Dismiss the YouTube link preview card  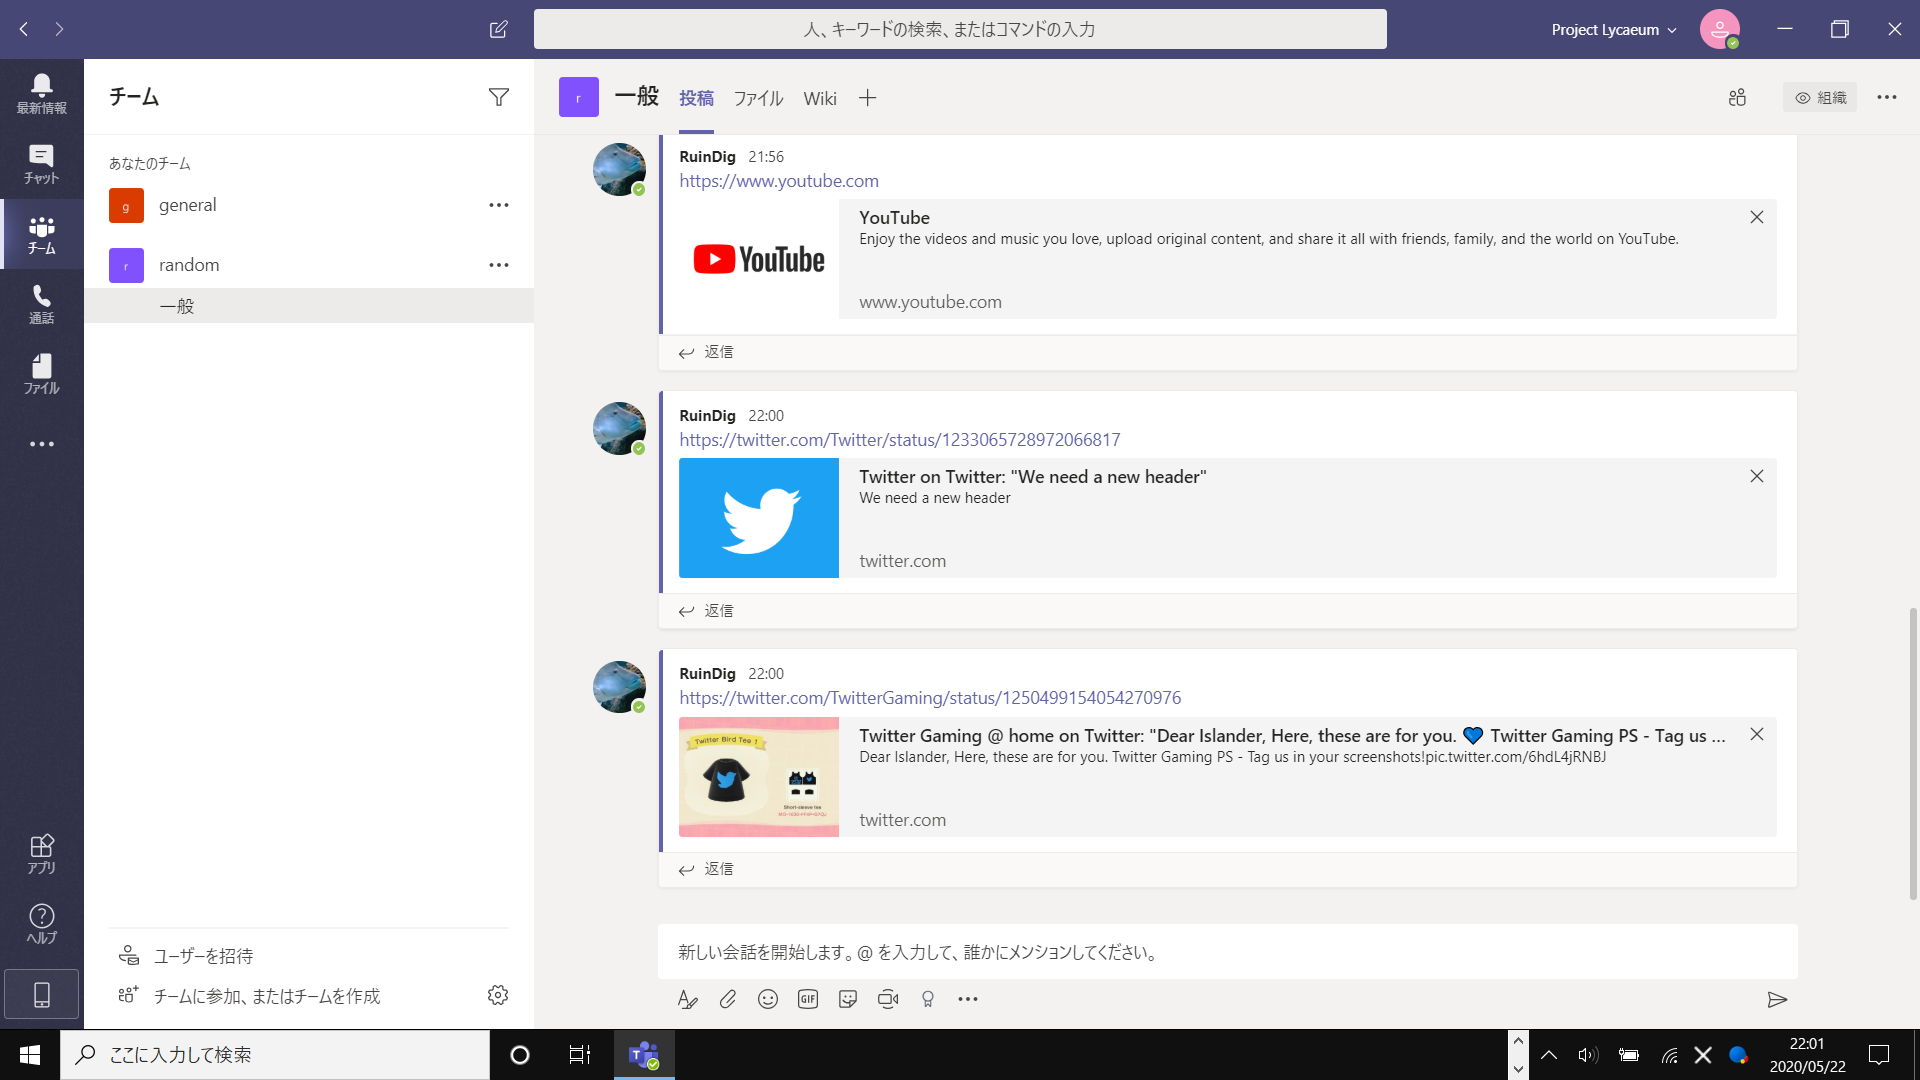pyautogui.click(x=1756, y=217)
